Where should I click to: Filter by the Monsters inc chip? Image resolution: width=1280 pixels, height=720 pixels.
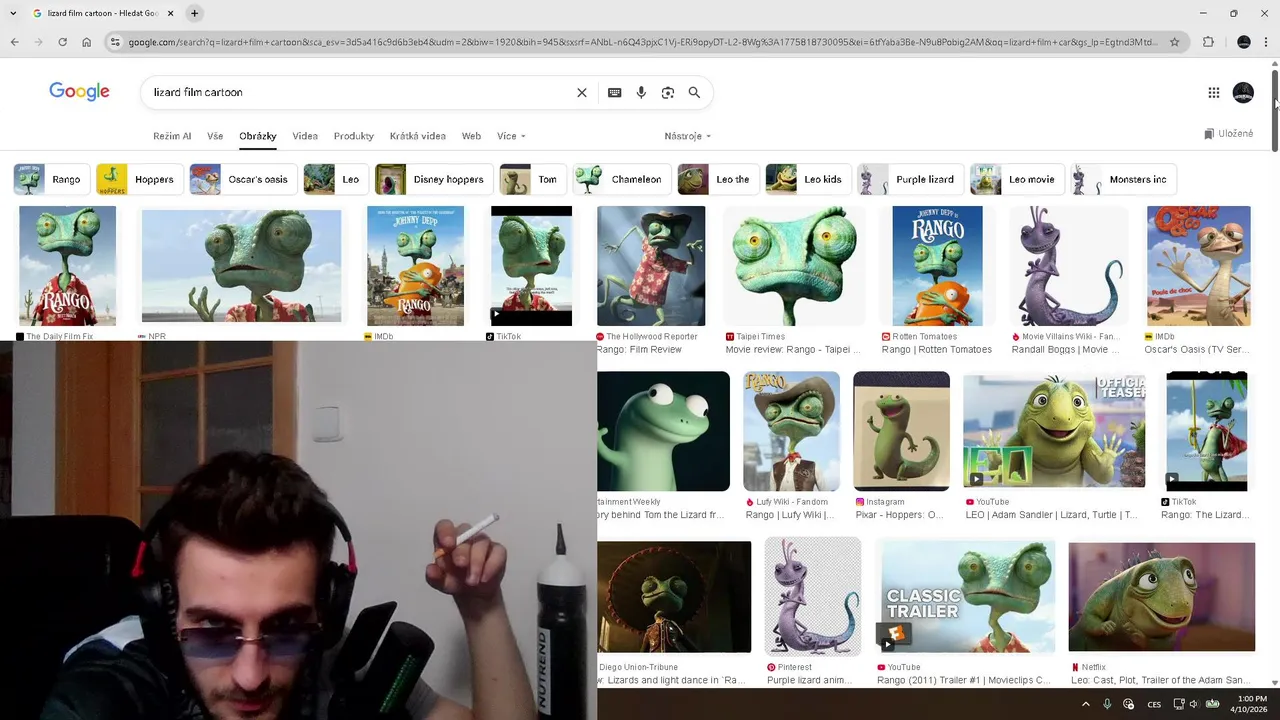[x=1124, y=179]
